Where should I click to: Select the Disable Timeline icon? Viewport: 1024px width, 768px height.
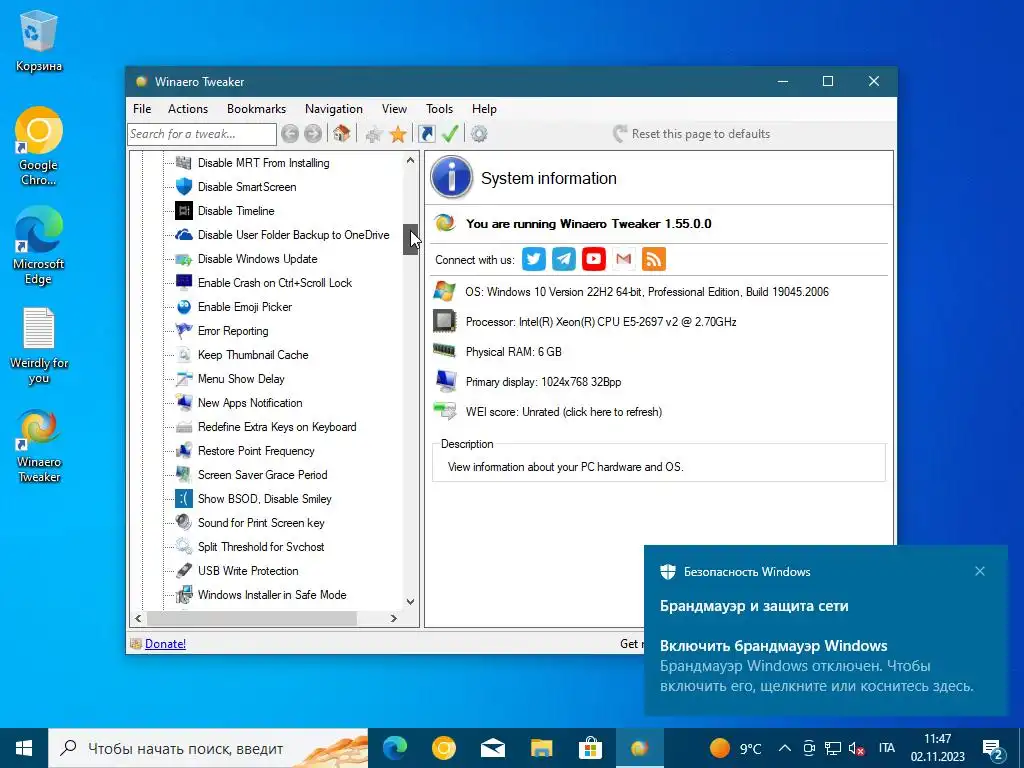click(184, 211)
